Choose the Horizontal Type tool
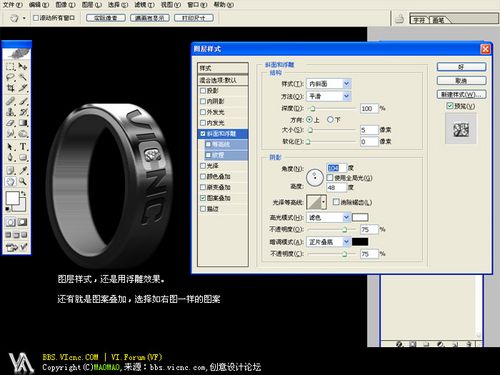The width and height of the screenshot is (500, 375). point(23,146)
